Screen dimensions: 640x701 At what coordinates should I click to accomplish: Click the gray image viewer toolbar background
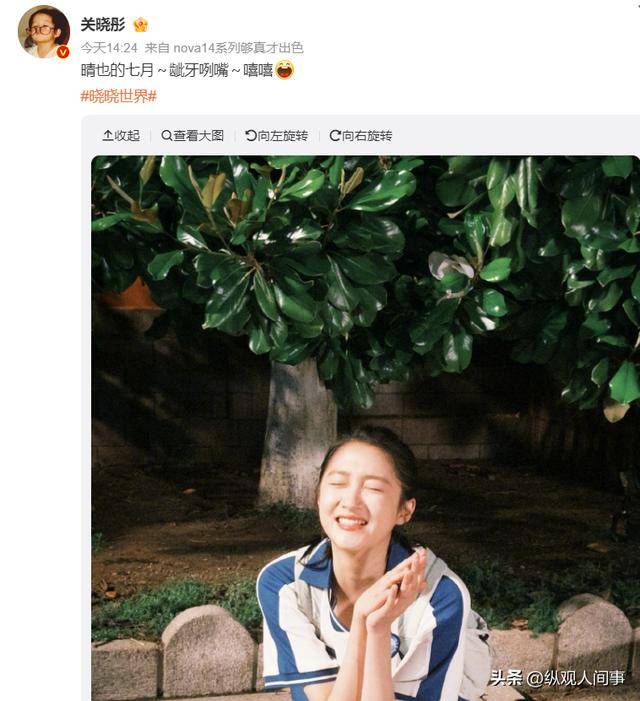pyautogui.click(x=492, y=135)
